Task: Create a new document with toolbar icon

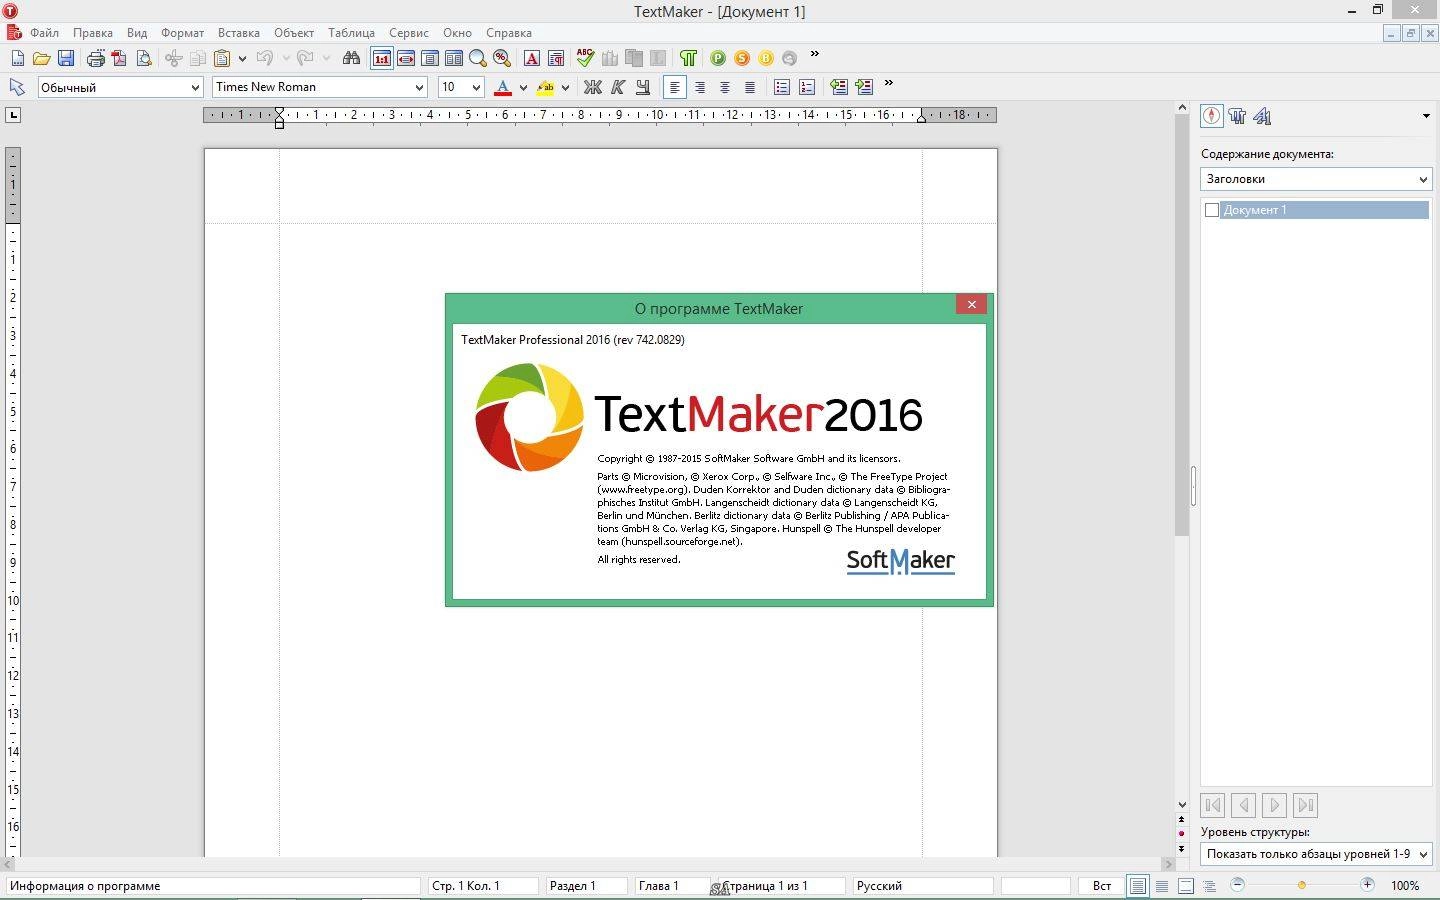Action: pyautogui.click(x=17, y=58)
